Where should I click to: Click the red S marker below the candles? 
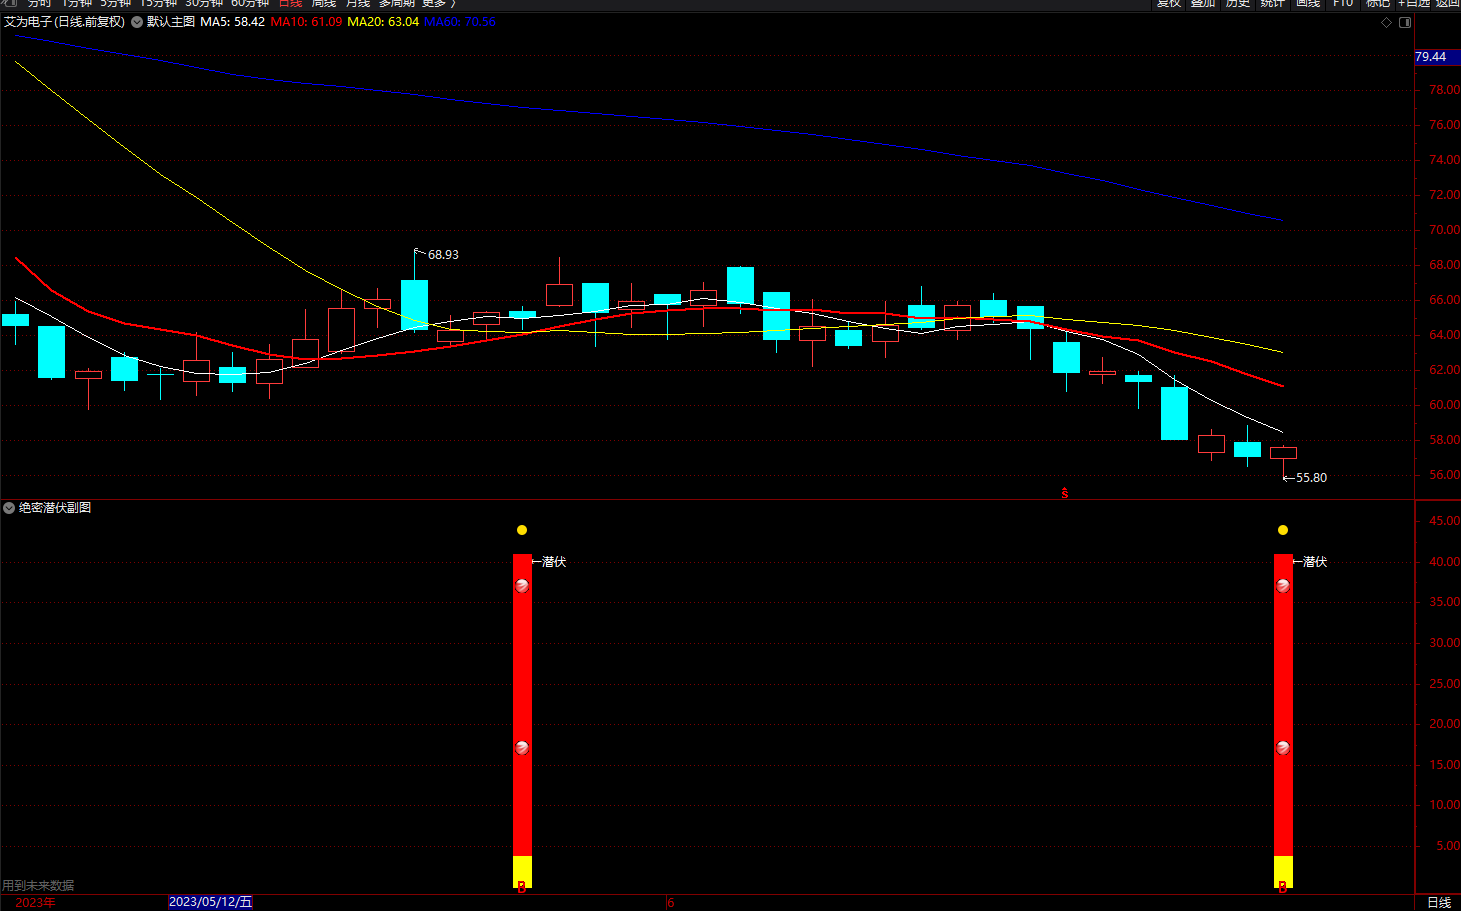[x=1065, y=493]
